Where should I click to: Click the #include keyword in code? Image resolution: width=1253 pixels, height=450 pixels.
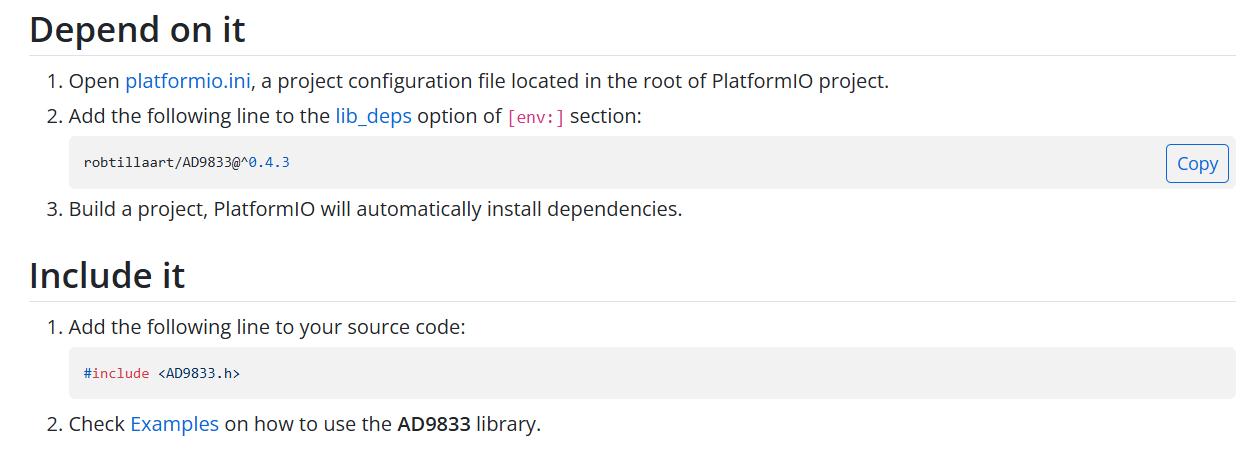(x=116, y=373)
